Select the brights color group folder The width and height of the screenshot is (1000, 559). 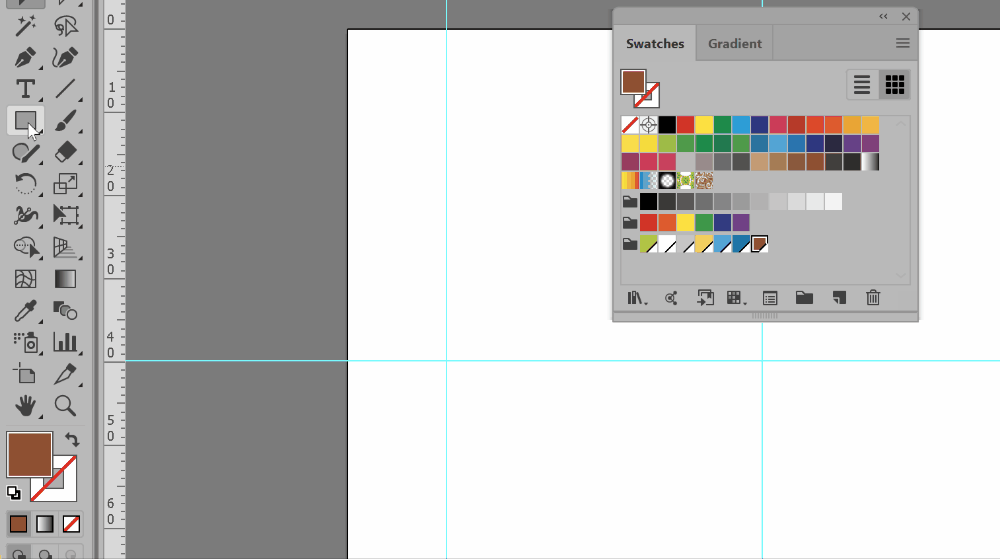click(630, 223)
